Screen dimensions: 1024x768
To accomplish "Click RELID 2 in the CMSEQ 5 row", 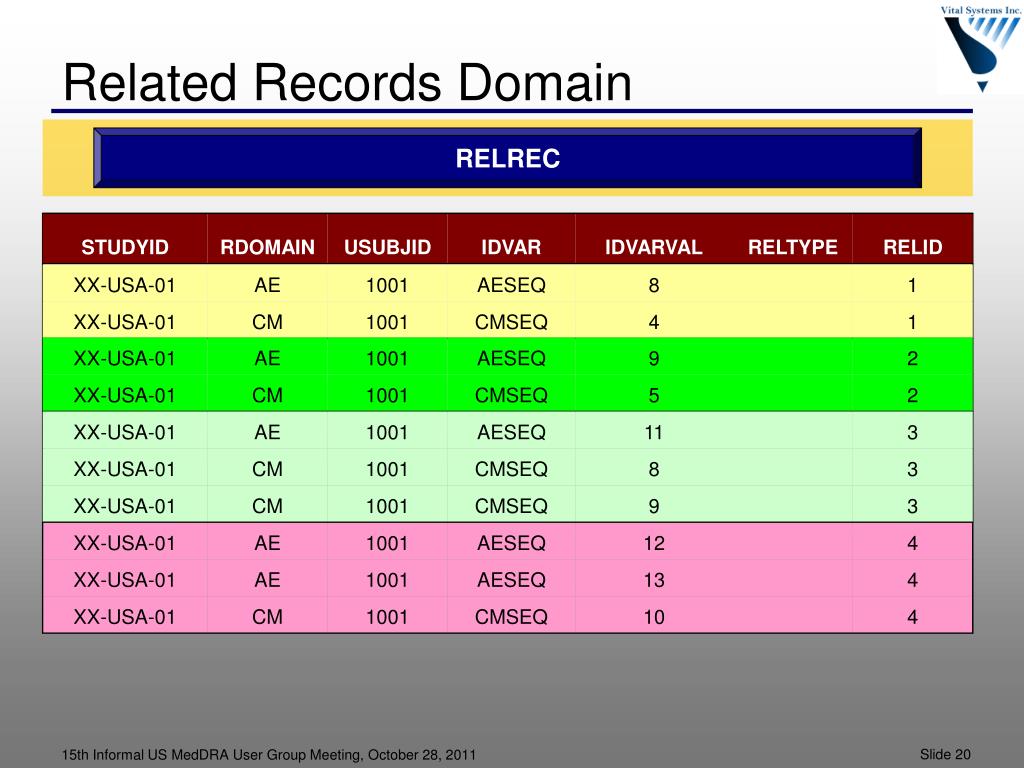I will coord(912,395).
